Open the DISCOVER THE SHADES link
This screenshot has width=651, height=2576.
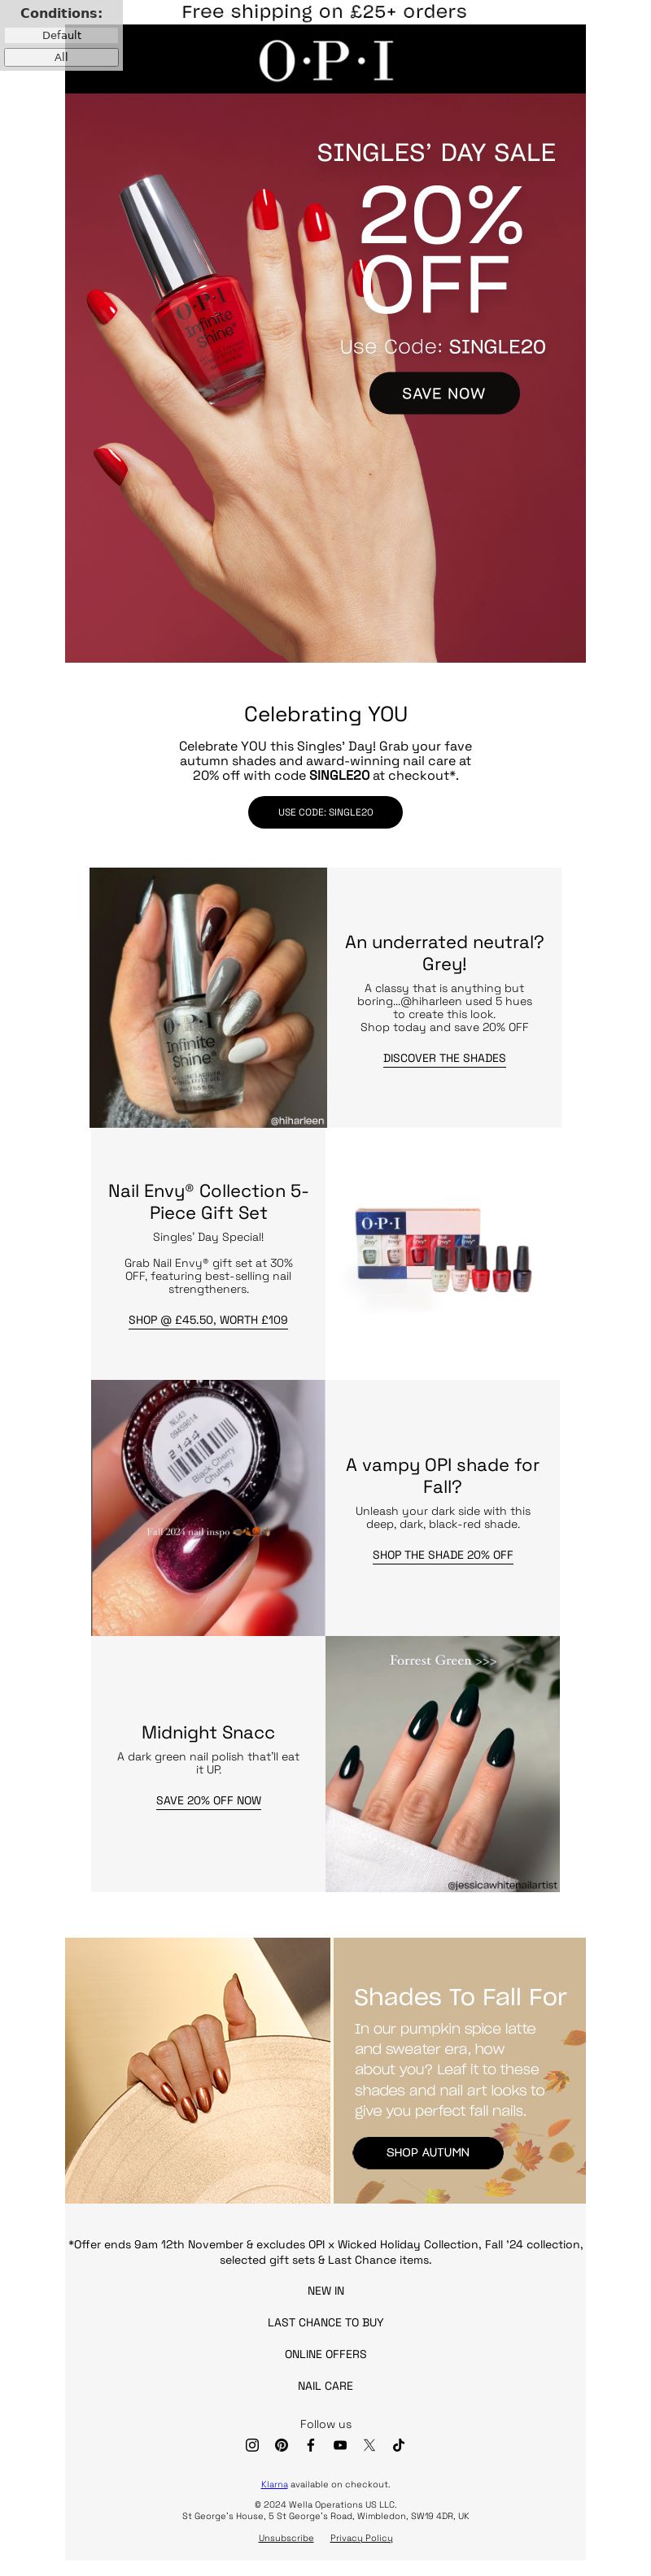(444, 1058)
